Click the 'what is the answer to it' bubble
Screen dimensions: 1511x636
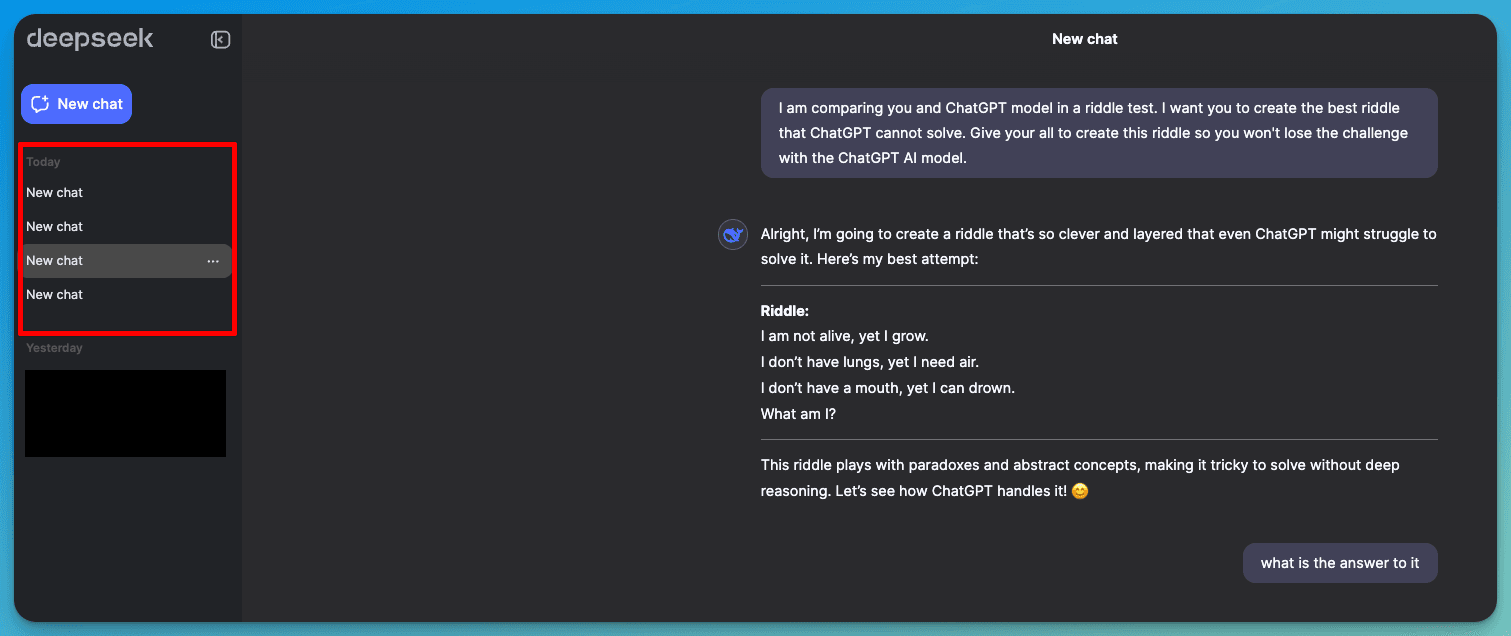pos(1340,562)
